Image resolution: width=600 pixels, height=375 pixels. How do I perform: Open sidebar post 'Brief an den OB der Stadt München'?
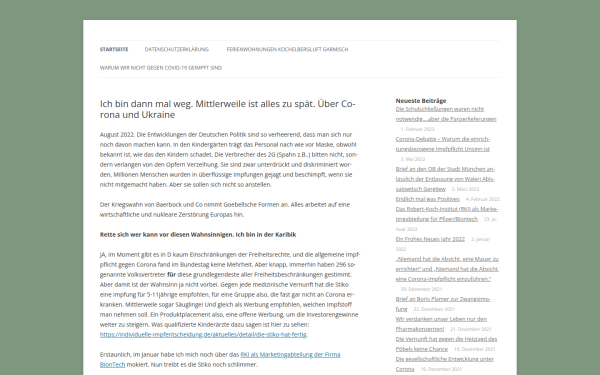445,179
